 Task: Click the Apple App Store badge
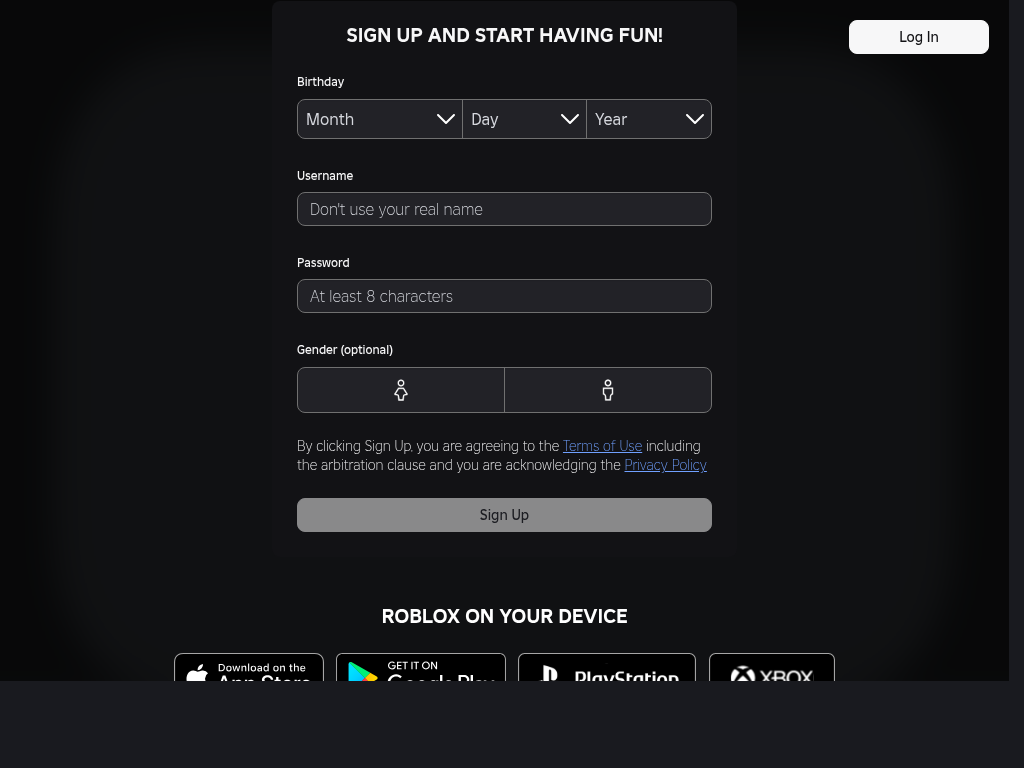pyautogui.click(x=249, y=669)
